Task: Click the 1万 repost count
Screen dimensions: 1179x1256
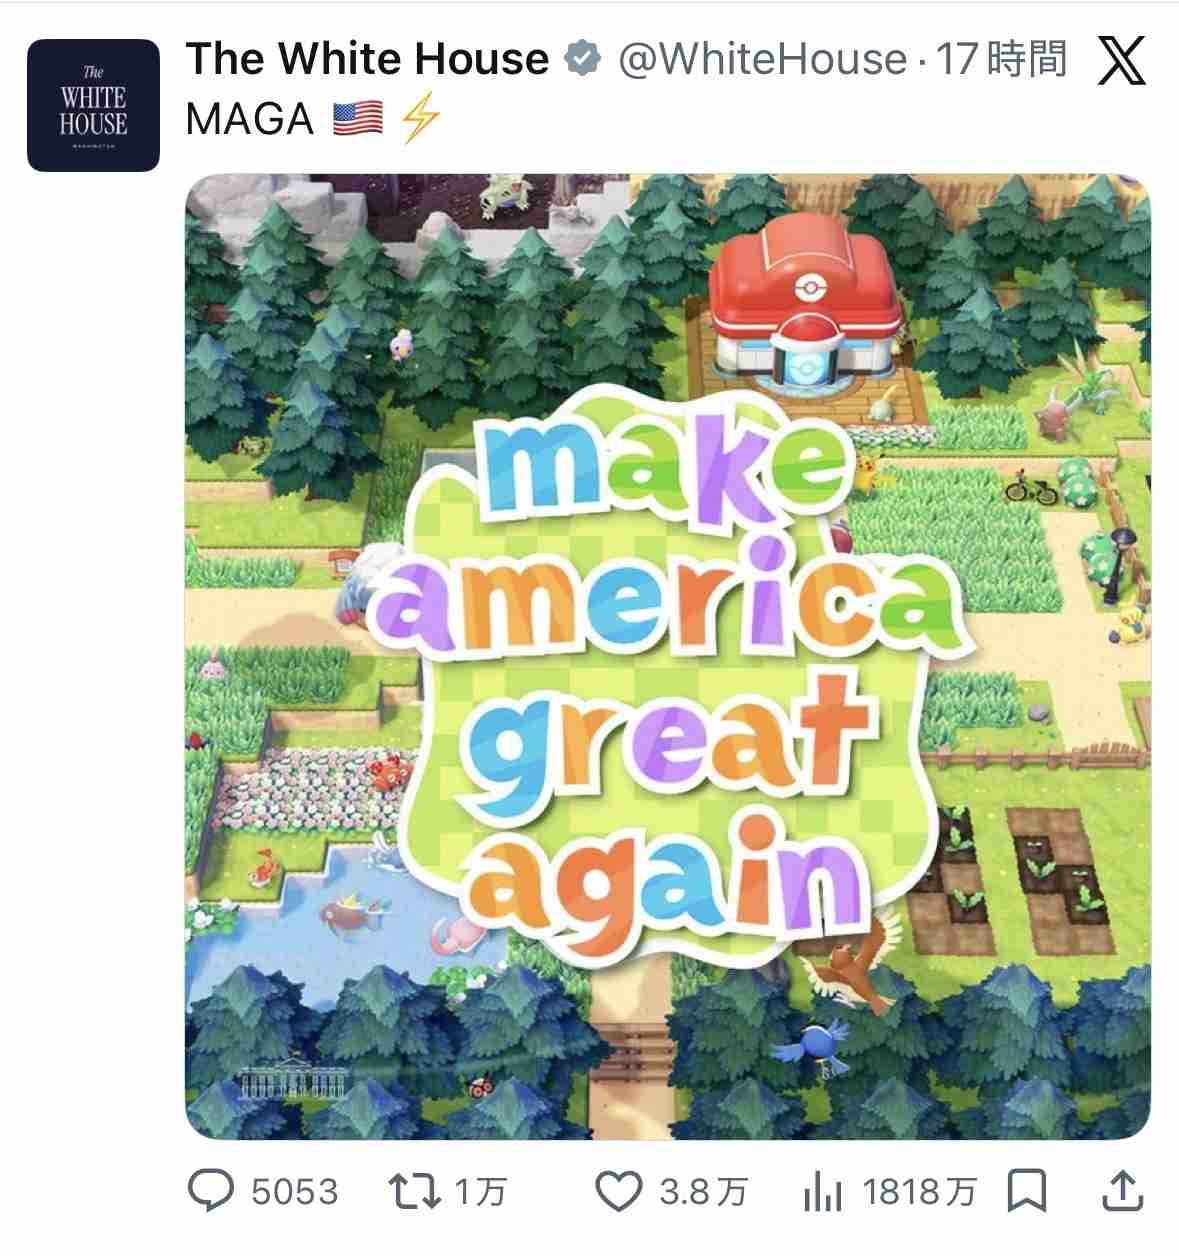Action: 481,1192
